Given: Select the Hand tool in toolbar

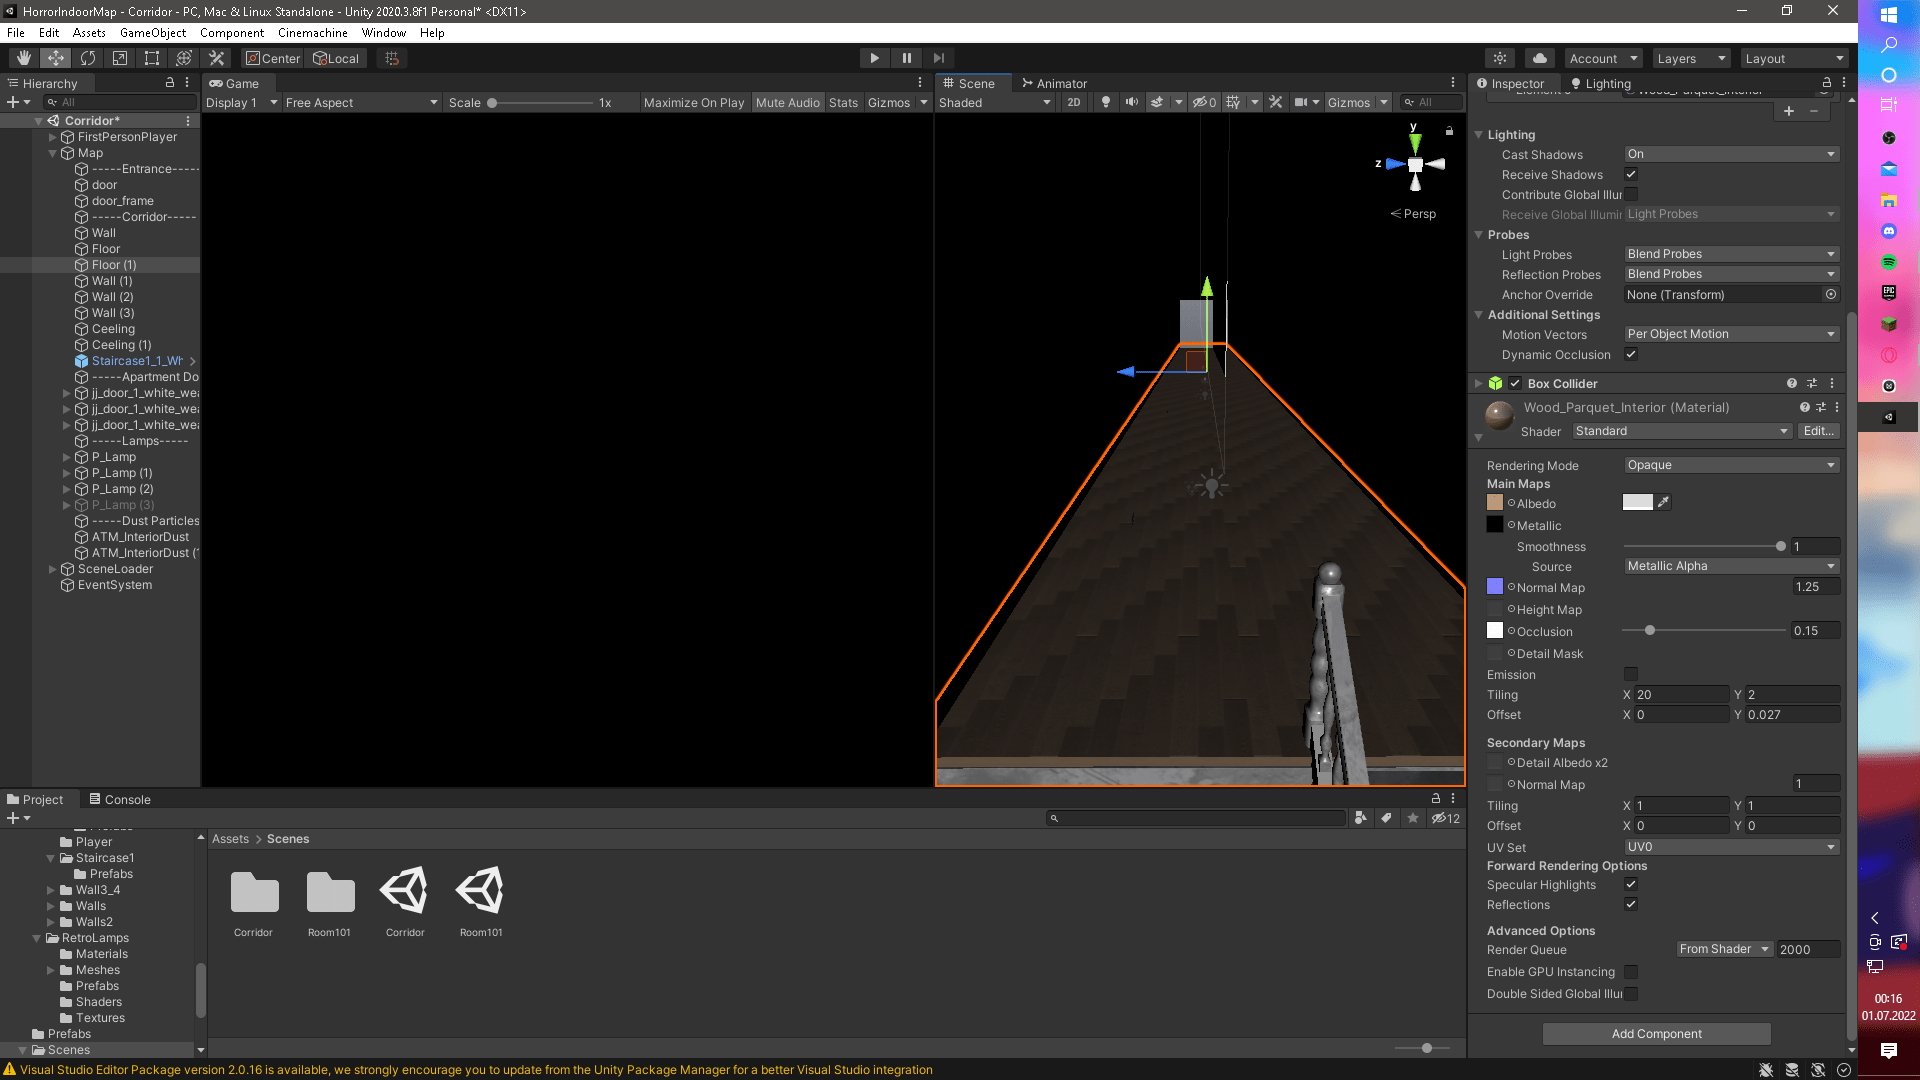Looking at the screenshot, I should pyautogui.click(x=23, y=58).
